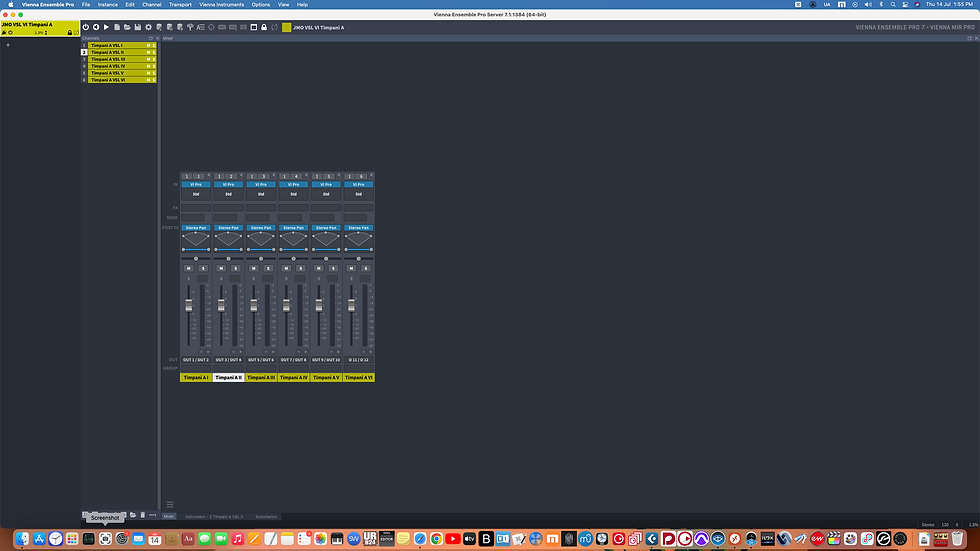Click Stereo Pan on Timpani A II strip
Viewport: 980px width, 551px height.
click(x=228, y=227)
